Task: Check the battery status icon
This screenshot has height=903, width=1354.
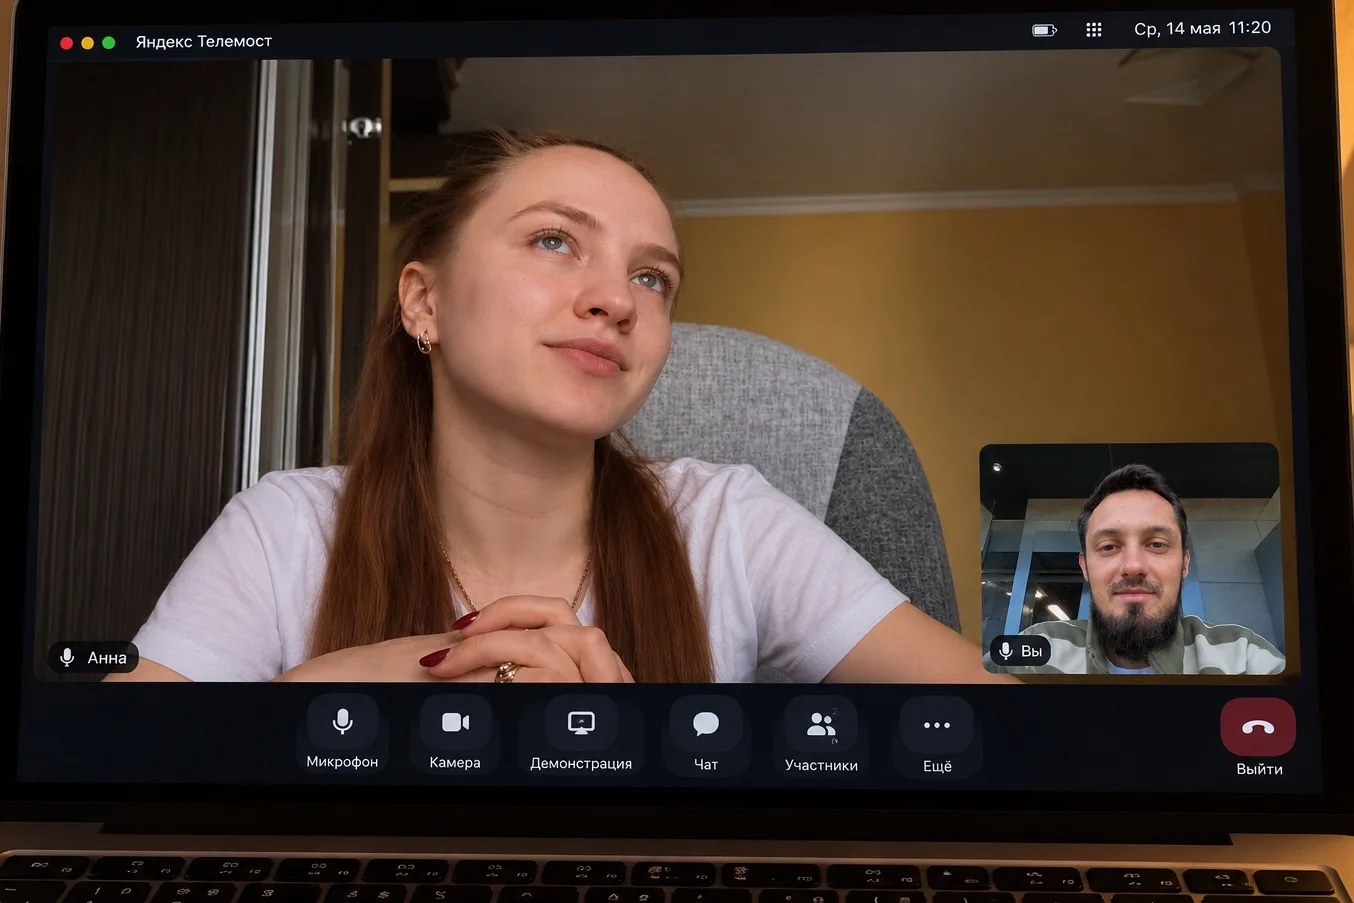Action: pyautogui.click(x=1044, y=30)
